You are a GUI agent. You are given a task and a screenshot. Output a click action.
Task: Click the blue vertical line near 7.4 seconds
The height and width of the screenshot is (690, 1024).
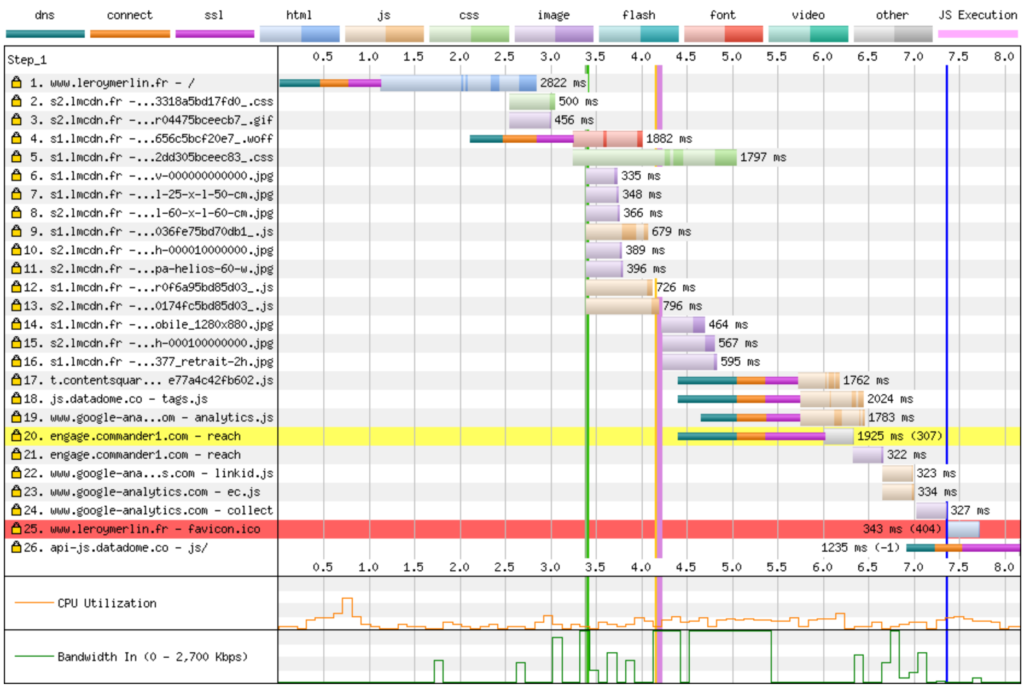click(946, 300)
